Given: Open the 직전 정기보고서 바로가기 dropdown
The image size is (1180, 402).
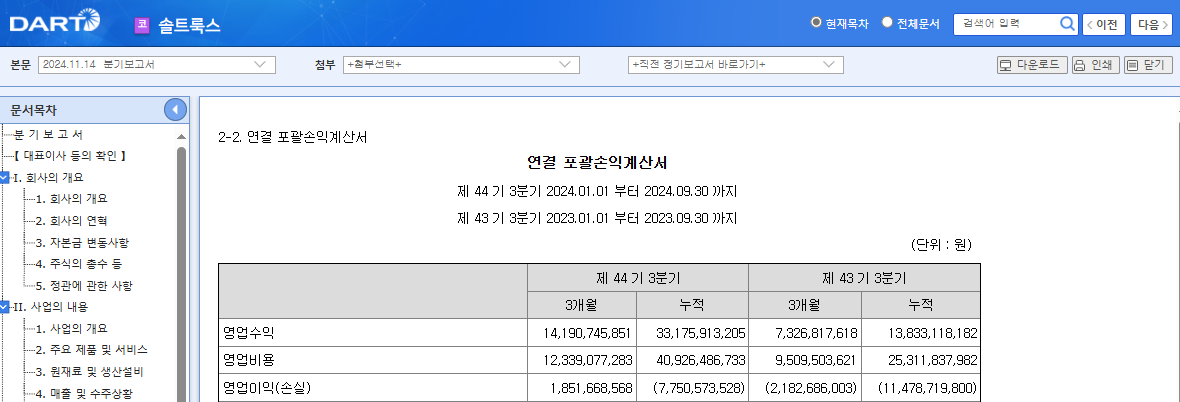Looking at the screenshot, I should pyautogui.click(x=735, y=65).
